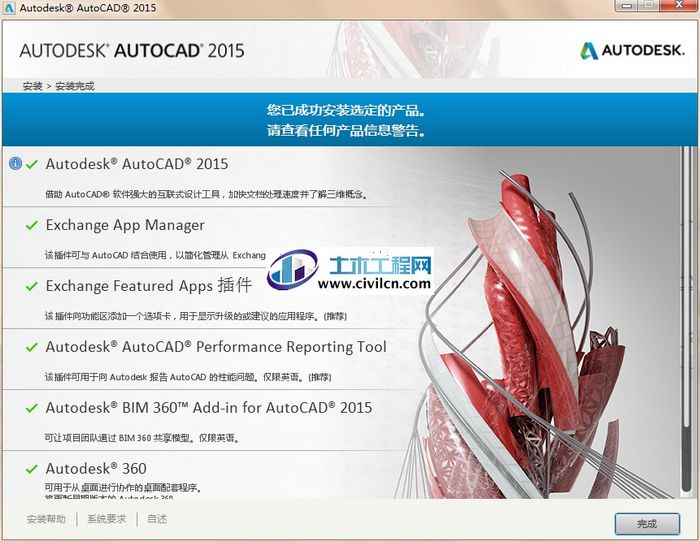Select the Exchange Featured Apps 插件 title
This screenshot has height=542, width=700.
(149, 286)
